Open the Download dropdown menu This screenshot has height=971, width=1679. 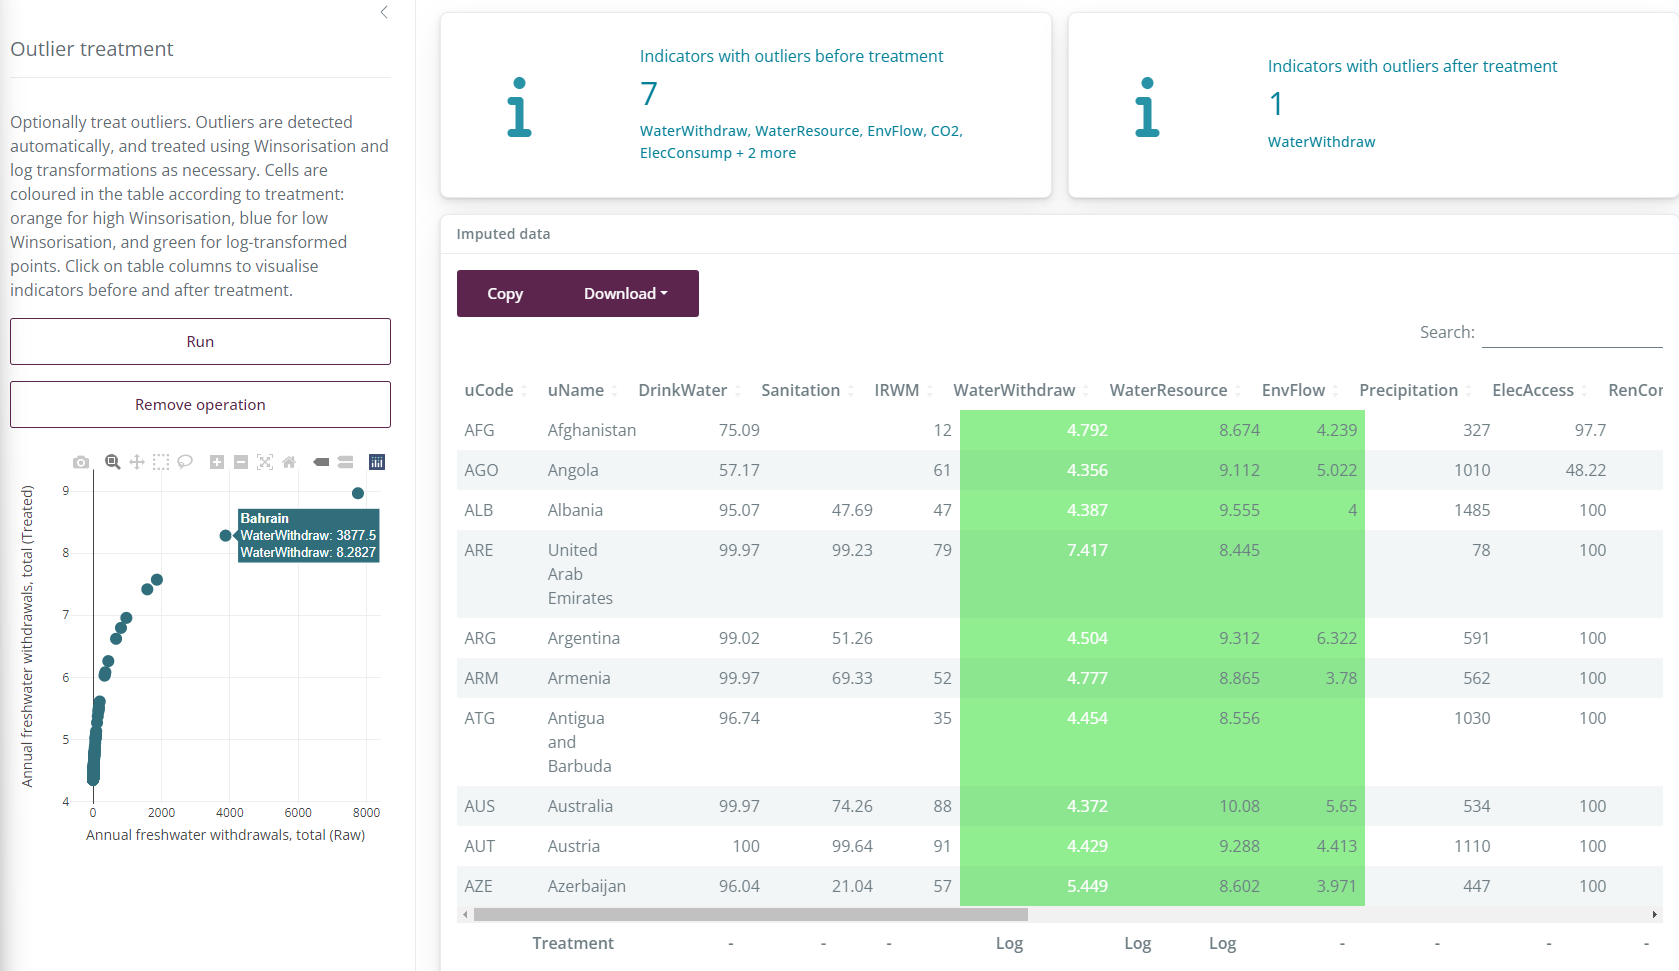tap(626, 293)
